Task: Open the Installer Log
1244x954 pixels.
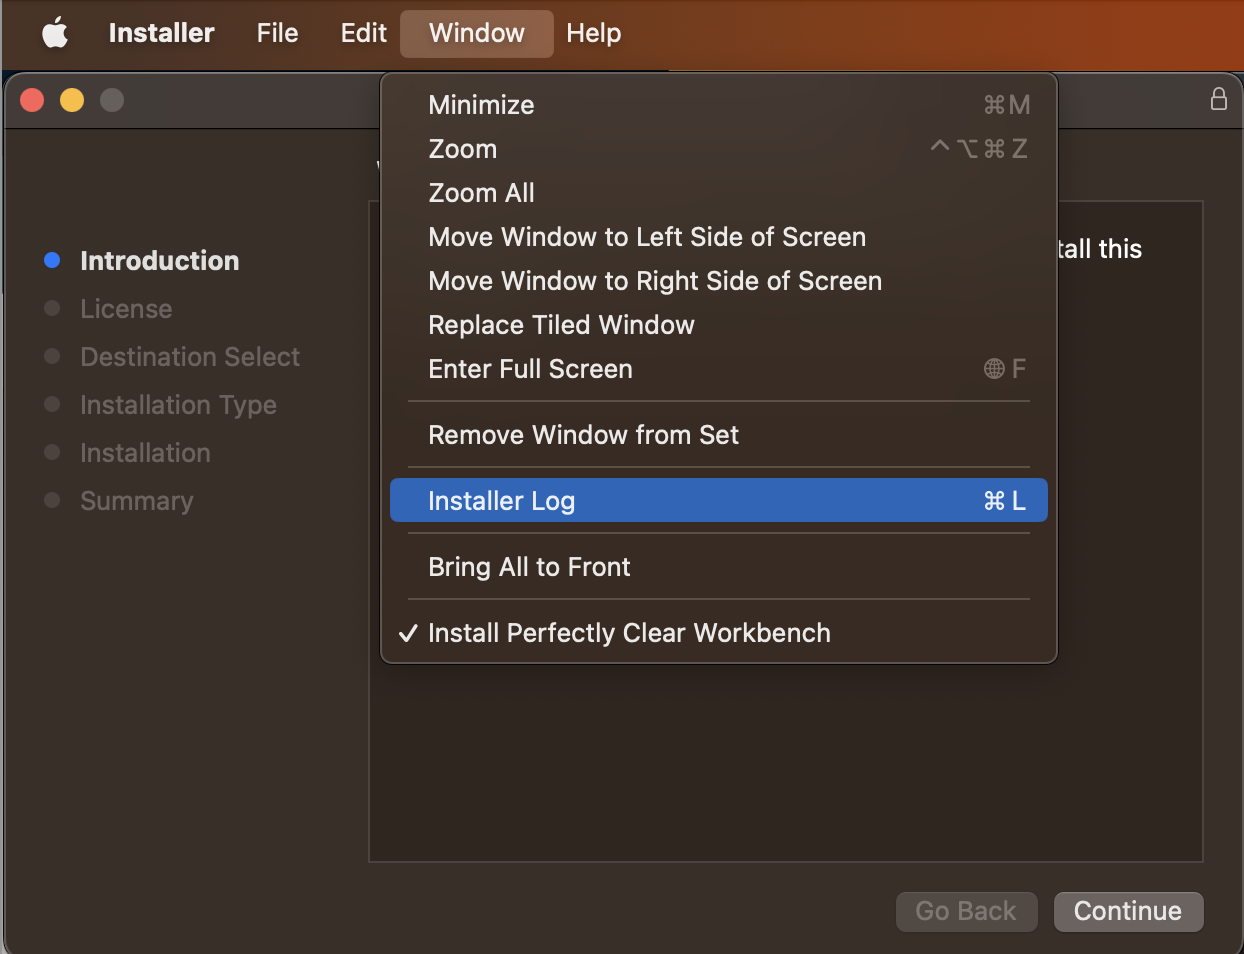Action: click(x=501, y=501)
